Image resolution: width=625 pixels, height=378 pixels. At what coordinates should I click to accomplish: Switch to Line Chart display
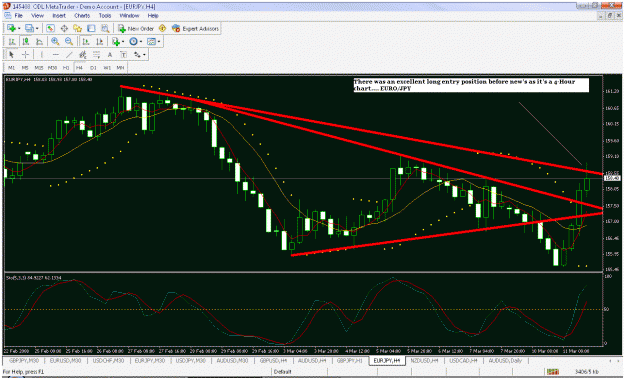(x=39, y=41)
